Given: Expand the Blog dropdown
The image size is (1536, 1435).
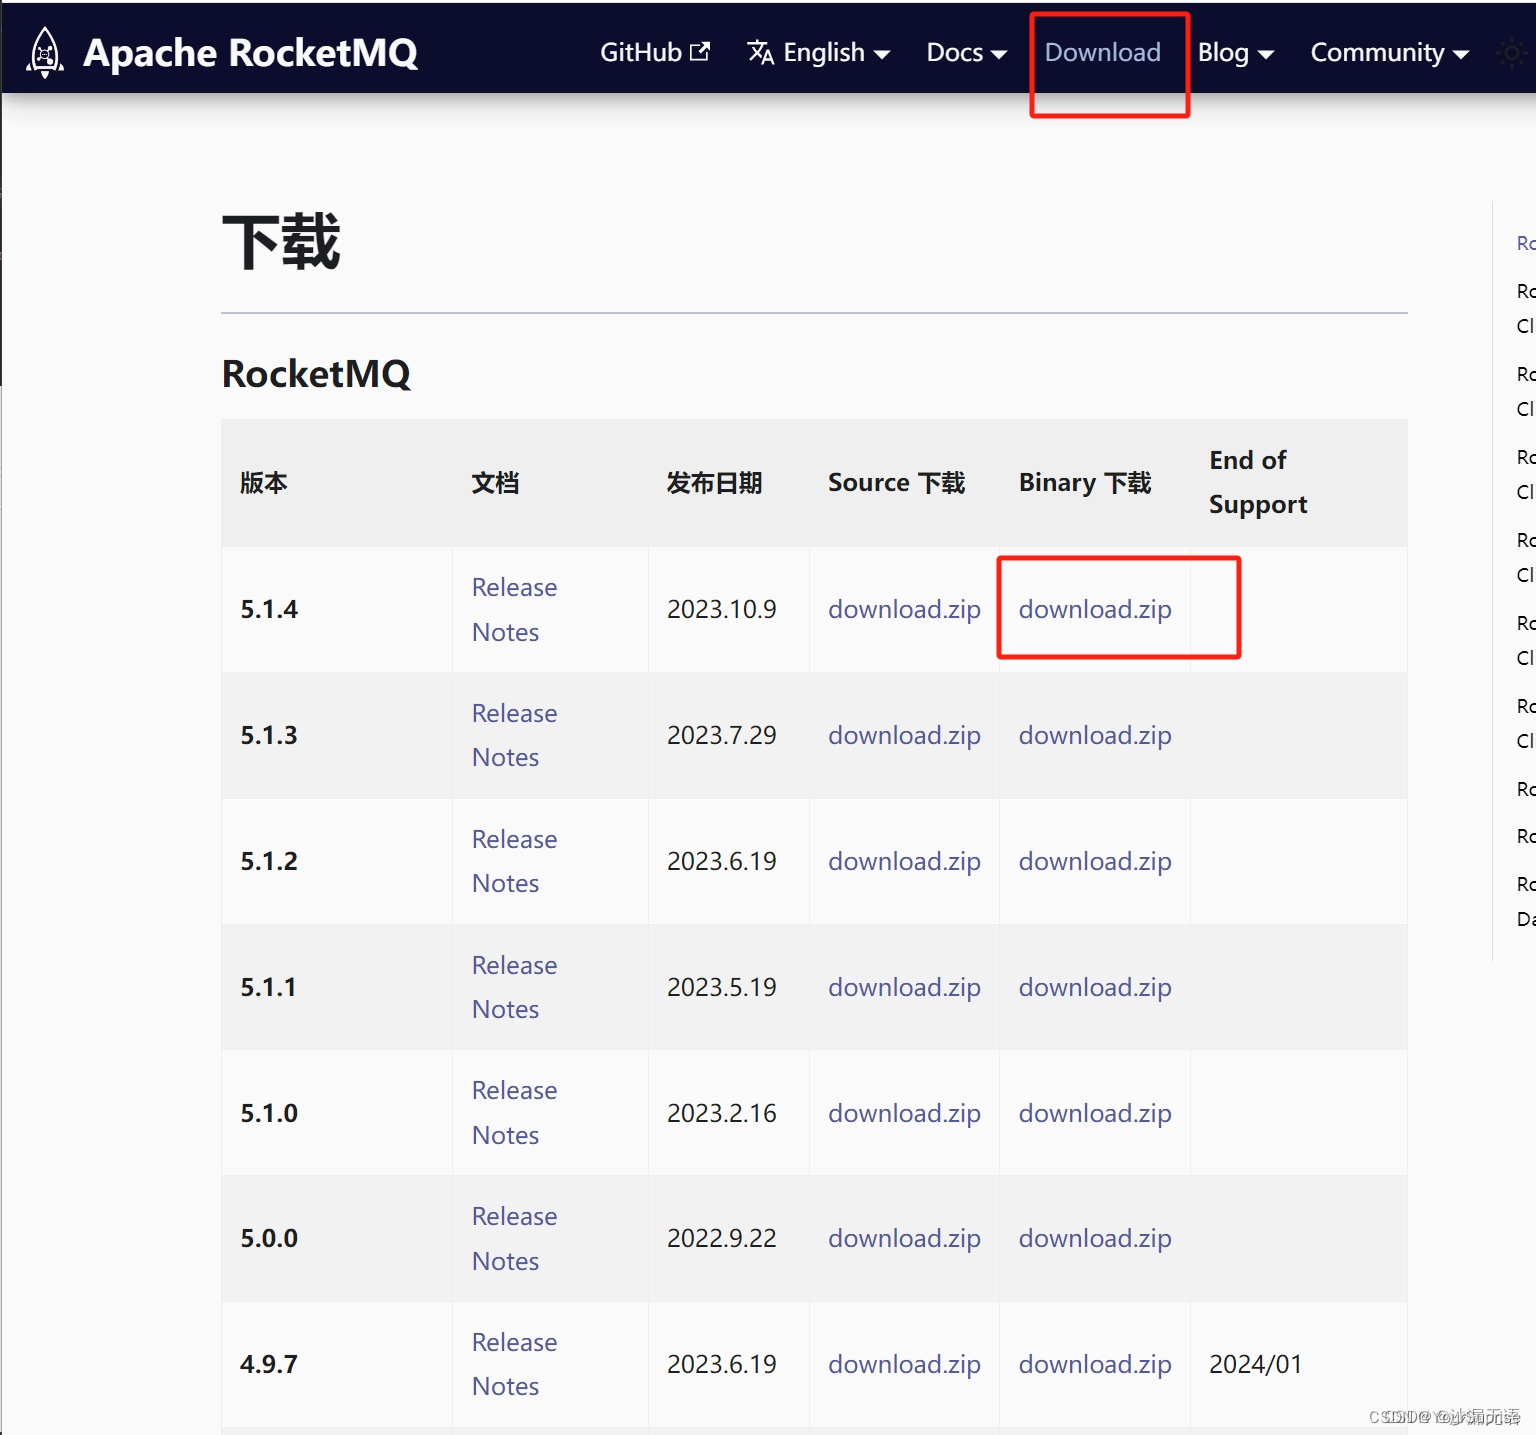Looking at the screenshot, I should click(x=1235, y=53).
